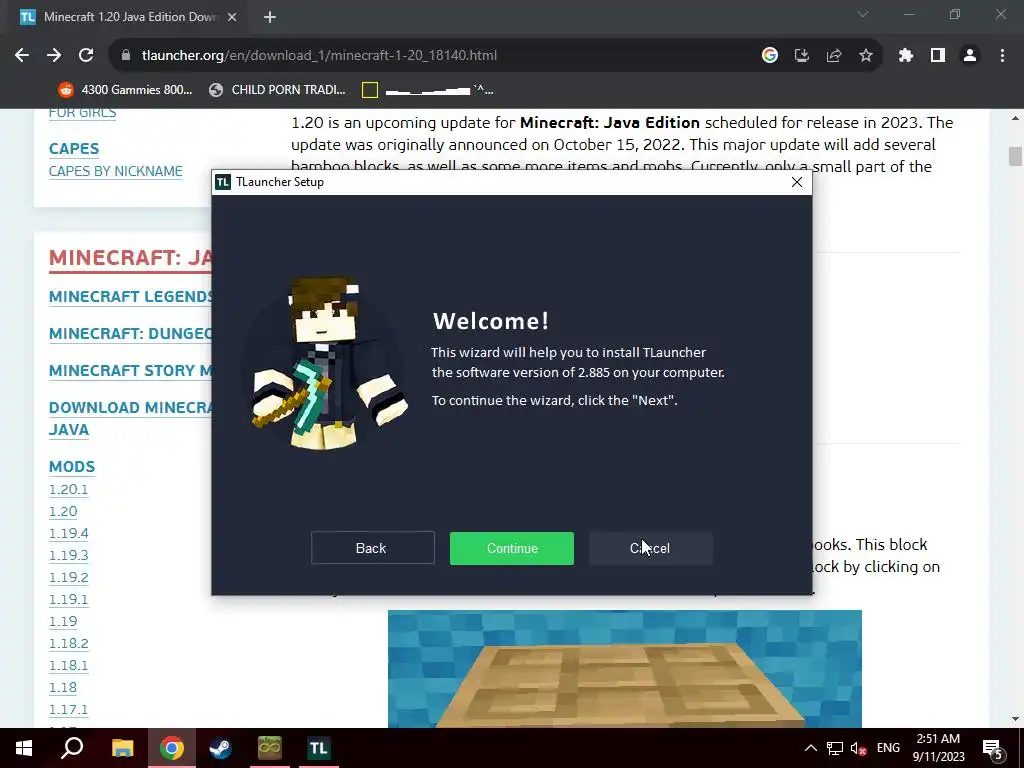Open the tab search chevron in the title bar
This screenshot has width=1024, height=768.
coord(863,14)
